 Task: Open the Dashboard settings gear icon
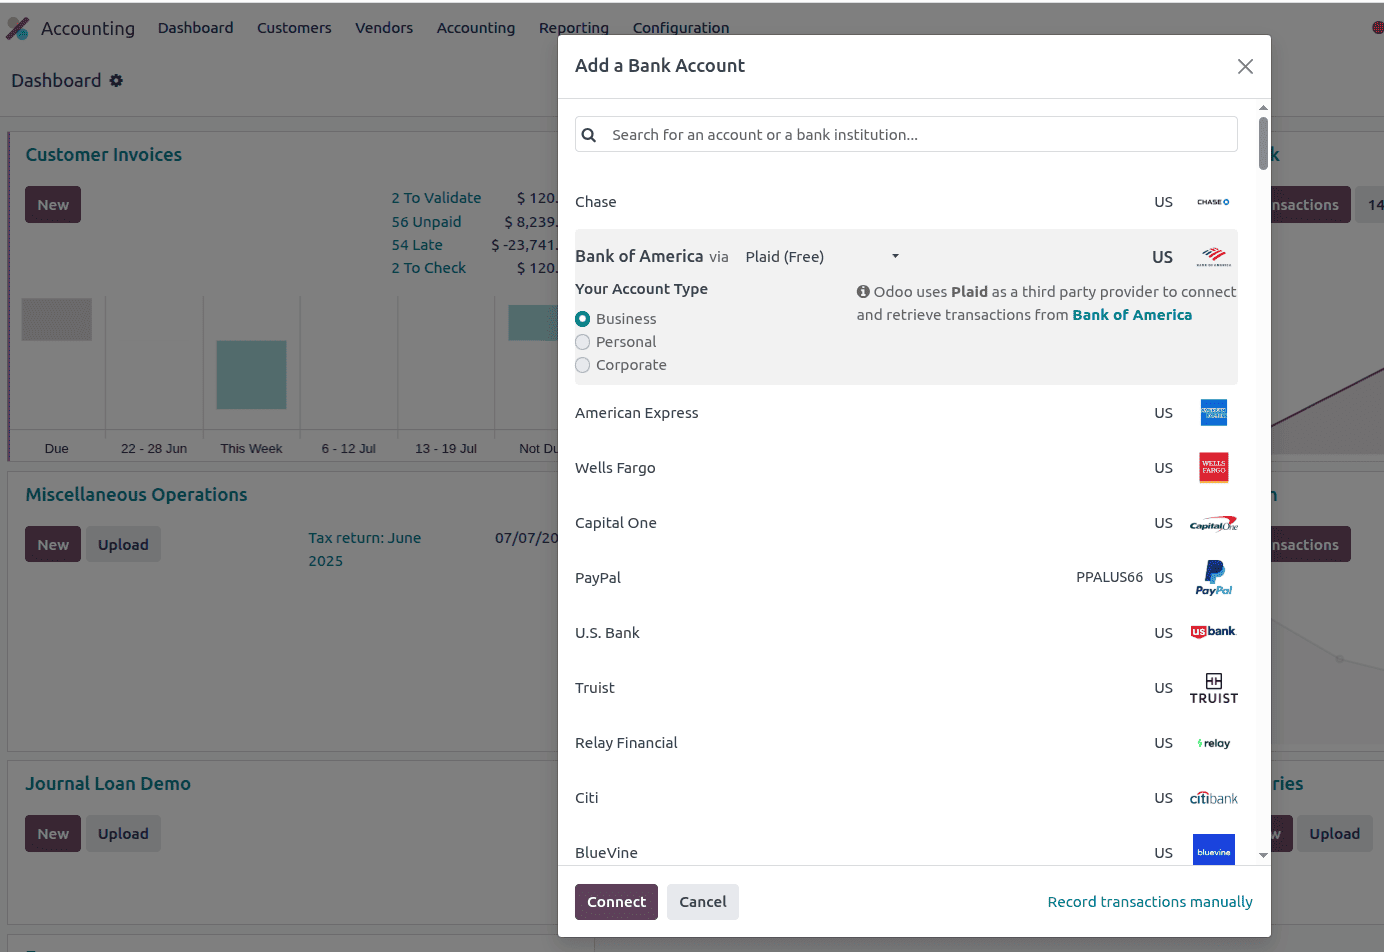tap(116, 80)
